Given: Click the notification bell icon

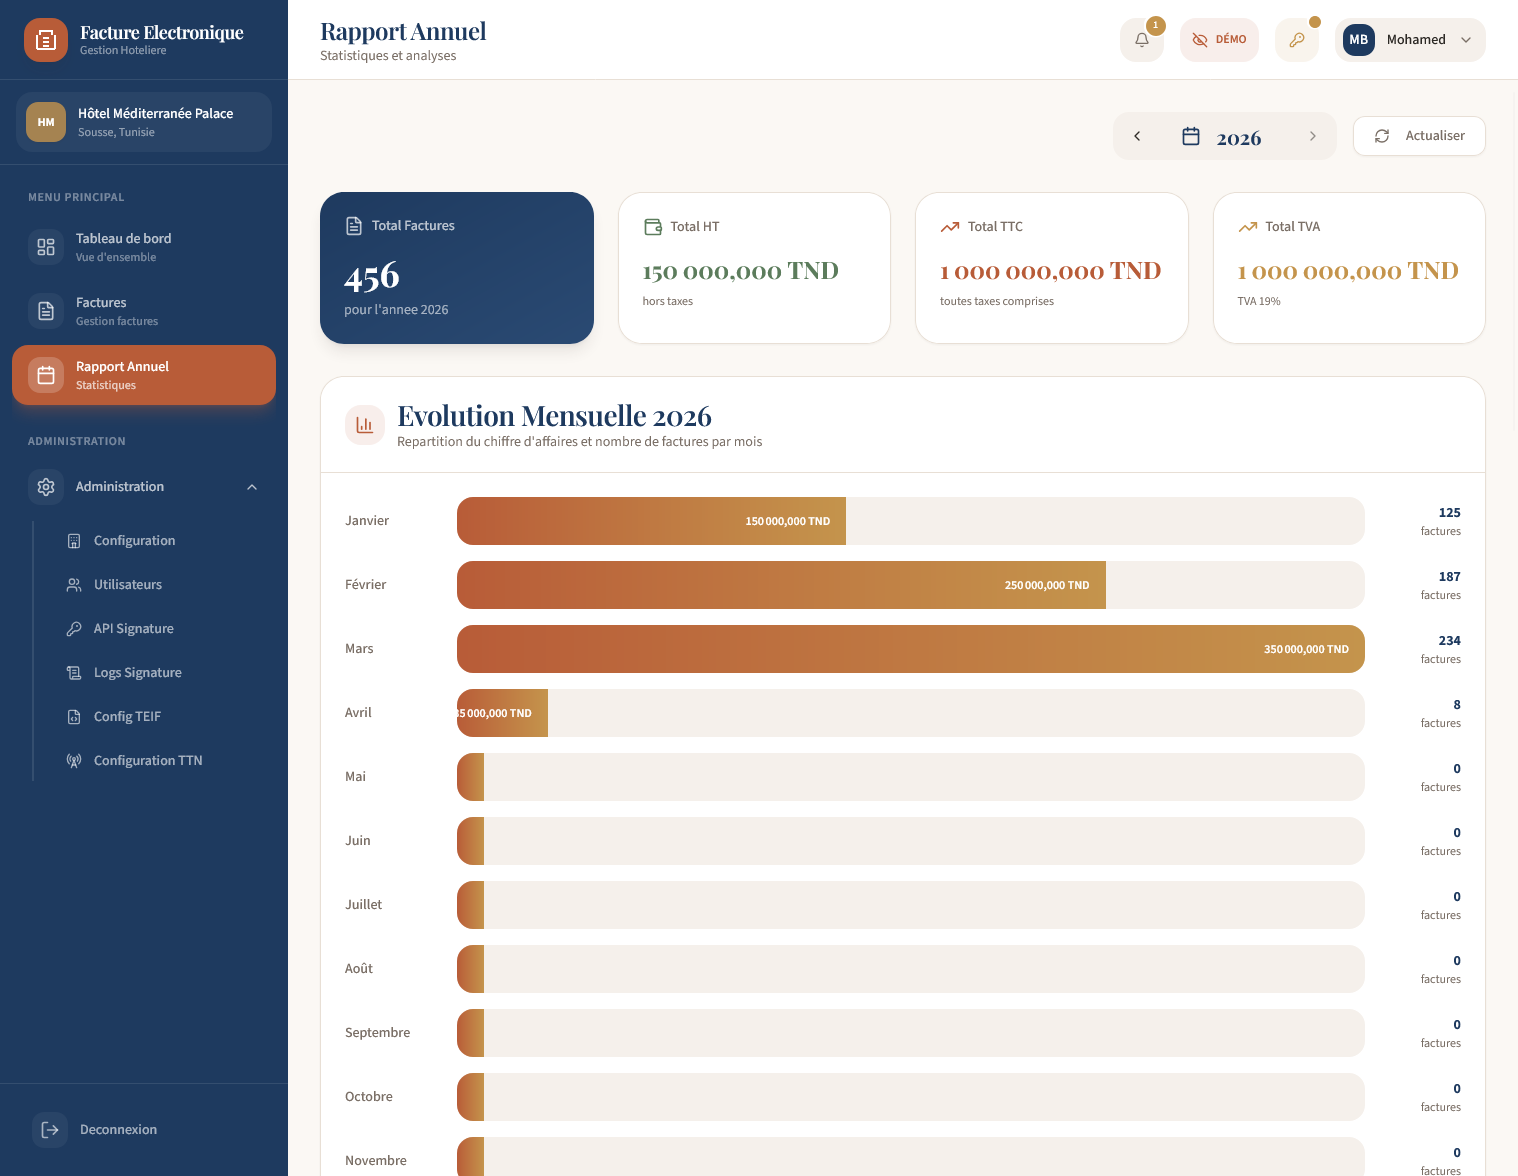Looking at the screenshot, I should pyautogui.click(x=1141, y=39).
